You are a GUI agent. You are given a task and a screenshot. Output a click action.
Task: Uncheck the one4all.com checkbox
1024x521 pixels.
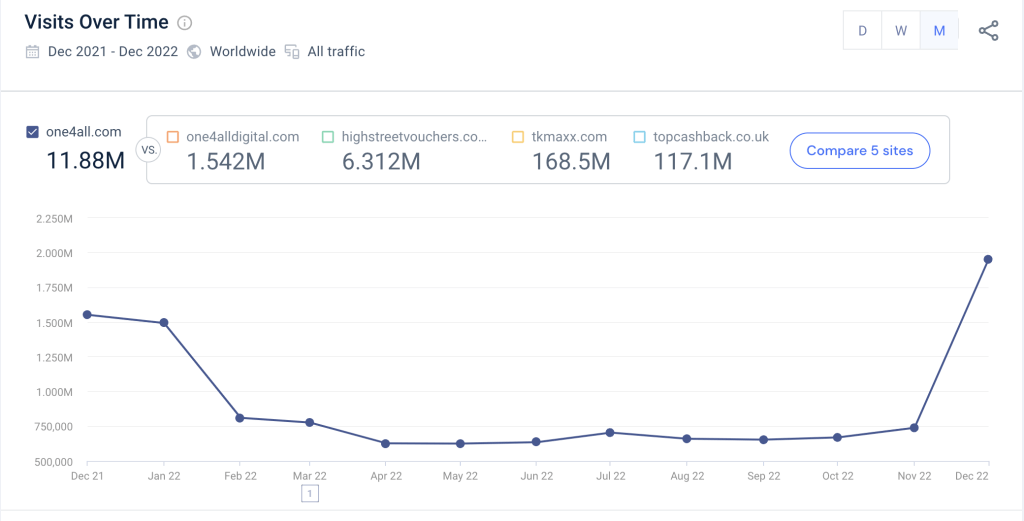(x=33, y=132)
